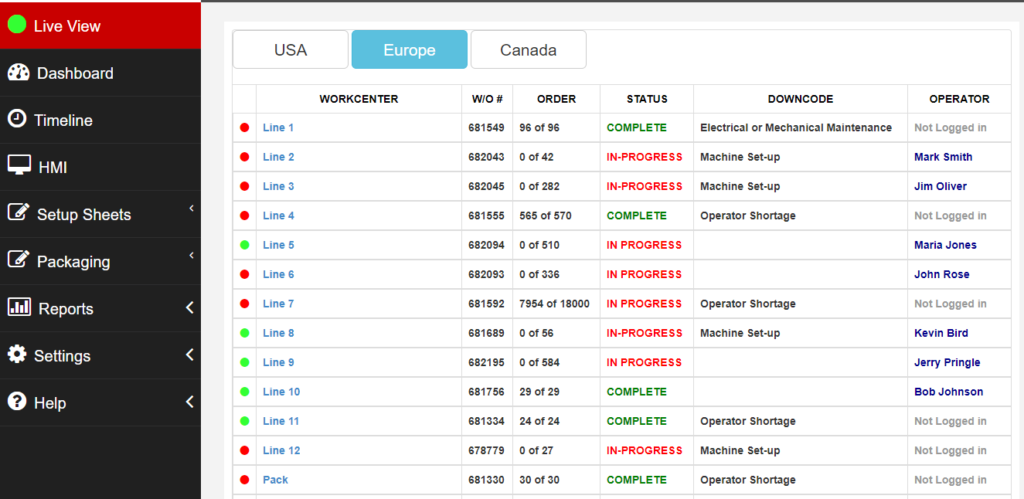Open the Pack workcenter link

point(275,479)
